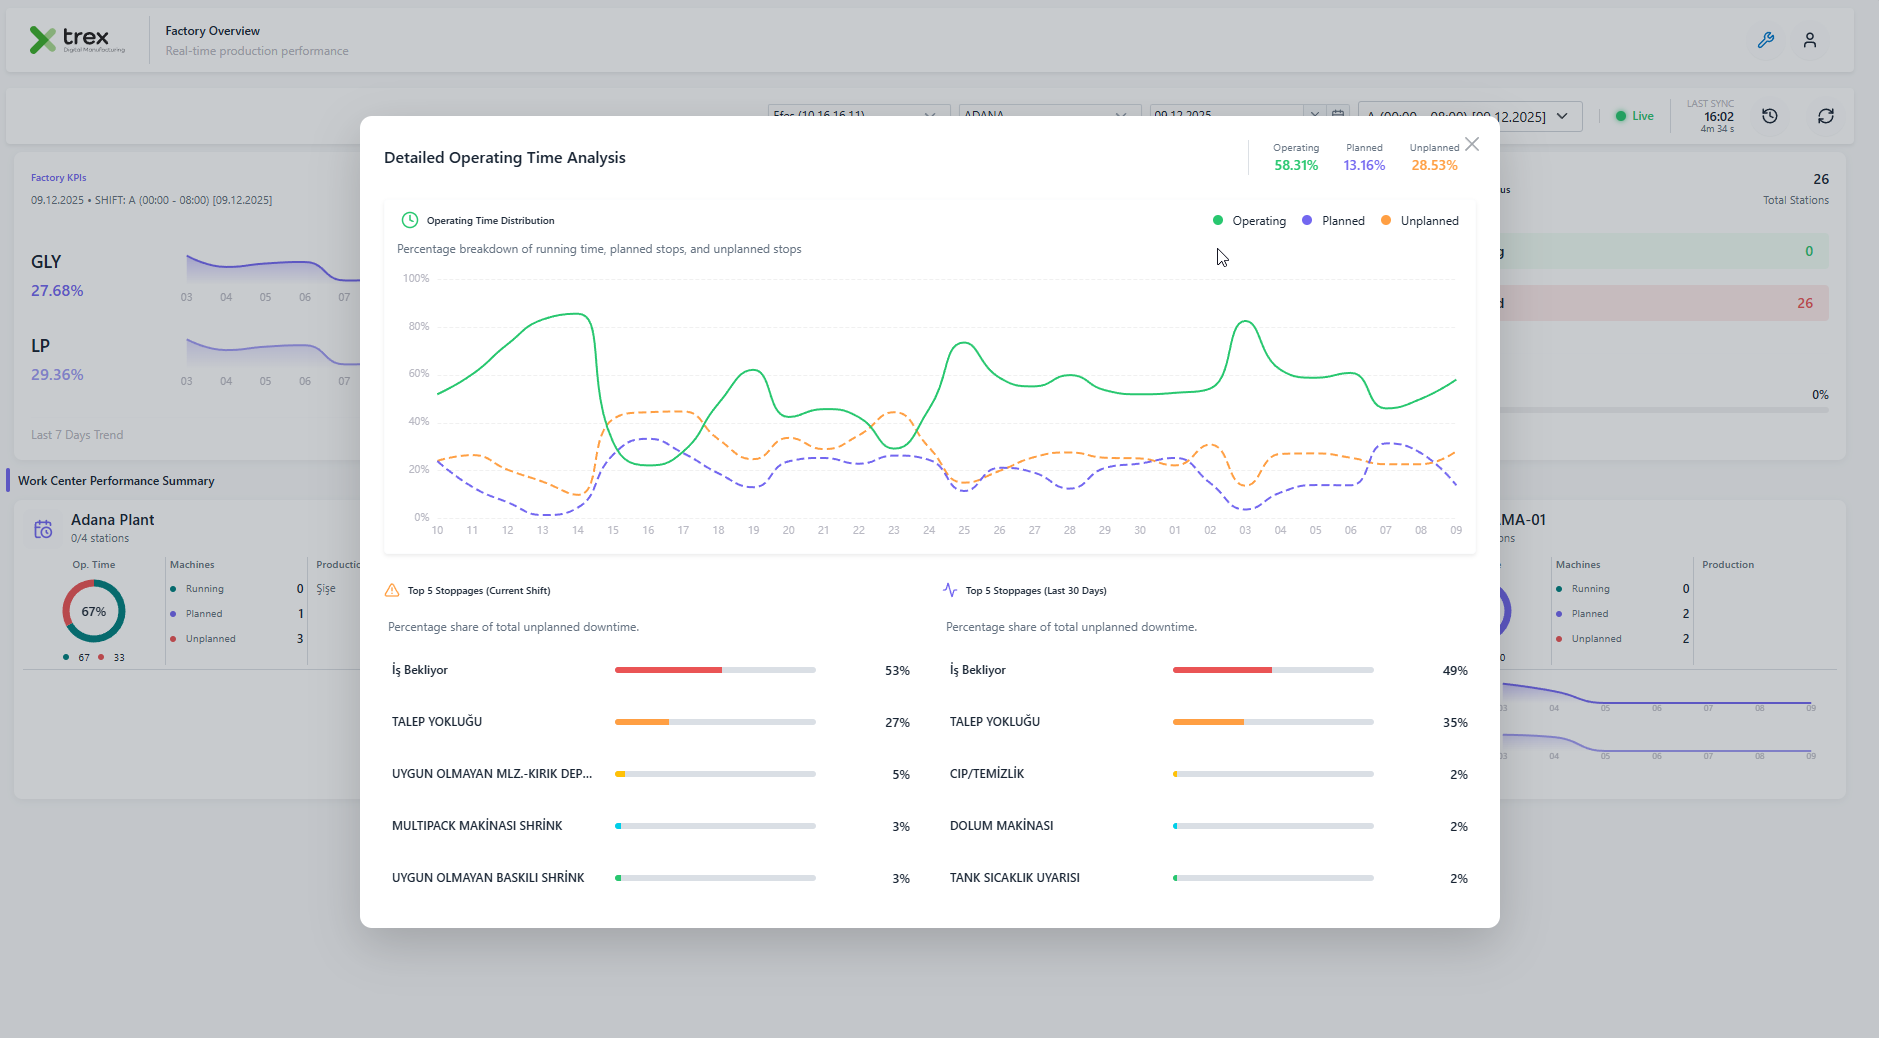Click the TALEP YOKLUĞU label under Current Shift
Viewport: 1879px width, 1038px height.
pyautogui.click(x=437, y=722)
